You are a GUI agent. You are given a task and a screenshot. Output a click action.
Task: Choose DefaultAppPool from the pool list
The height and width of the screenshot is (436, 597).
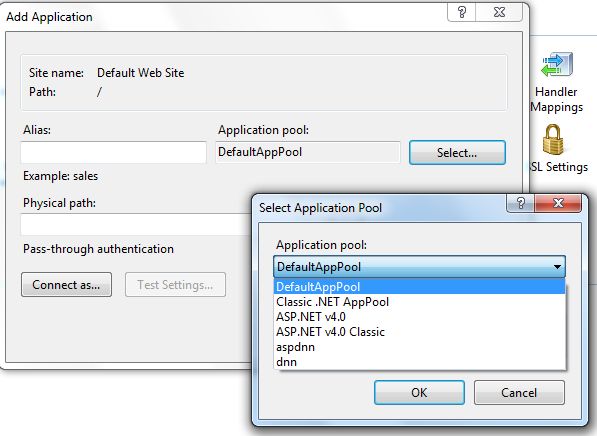pos(419,287)
